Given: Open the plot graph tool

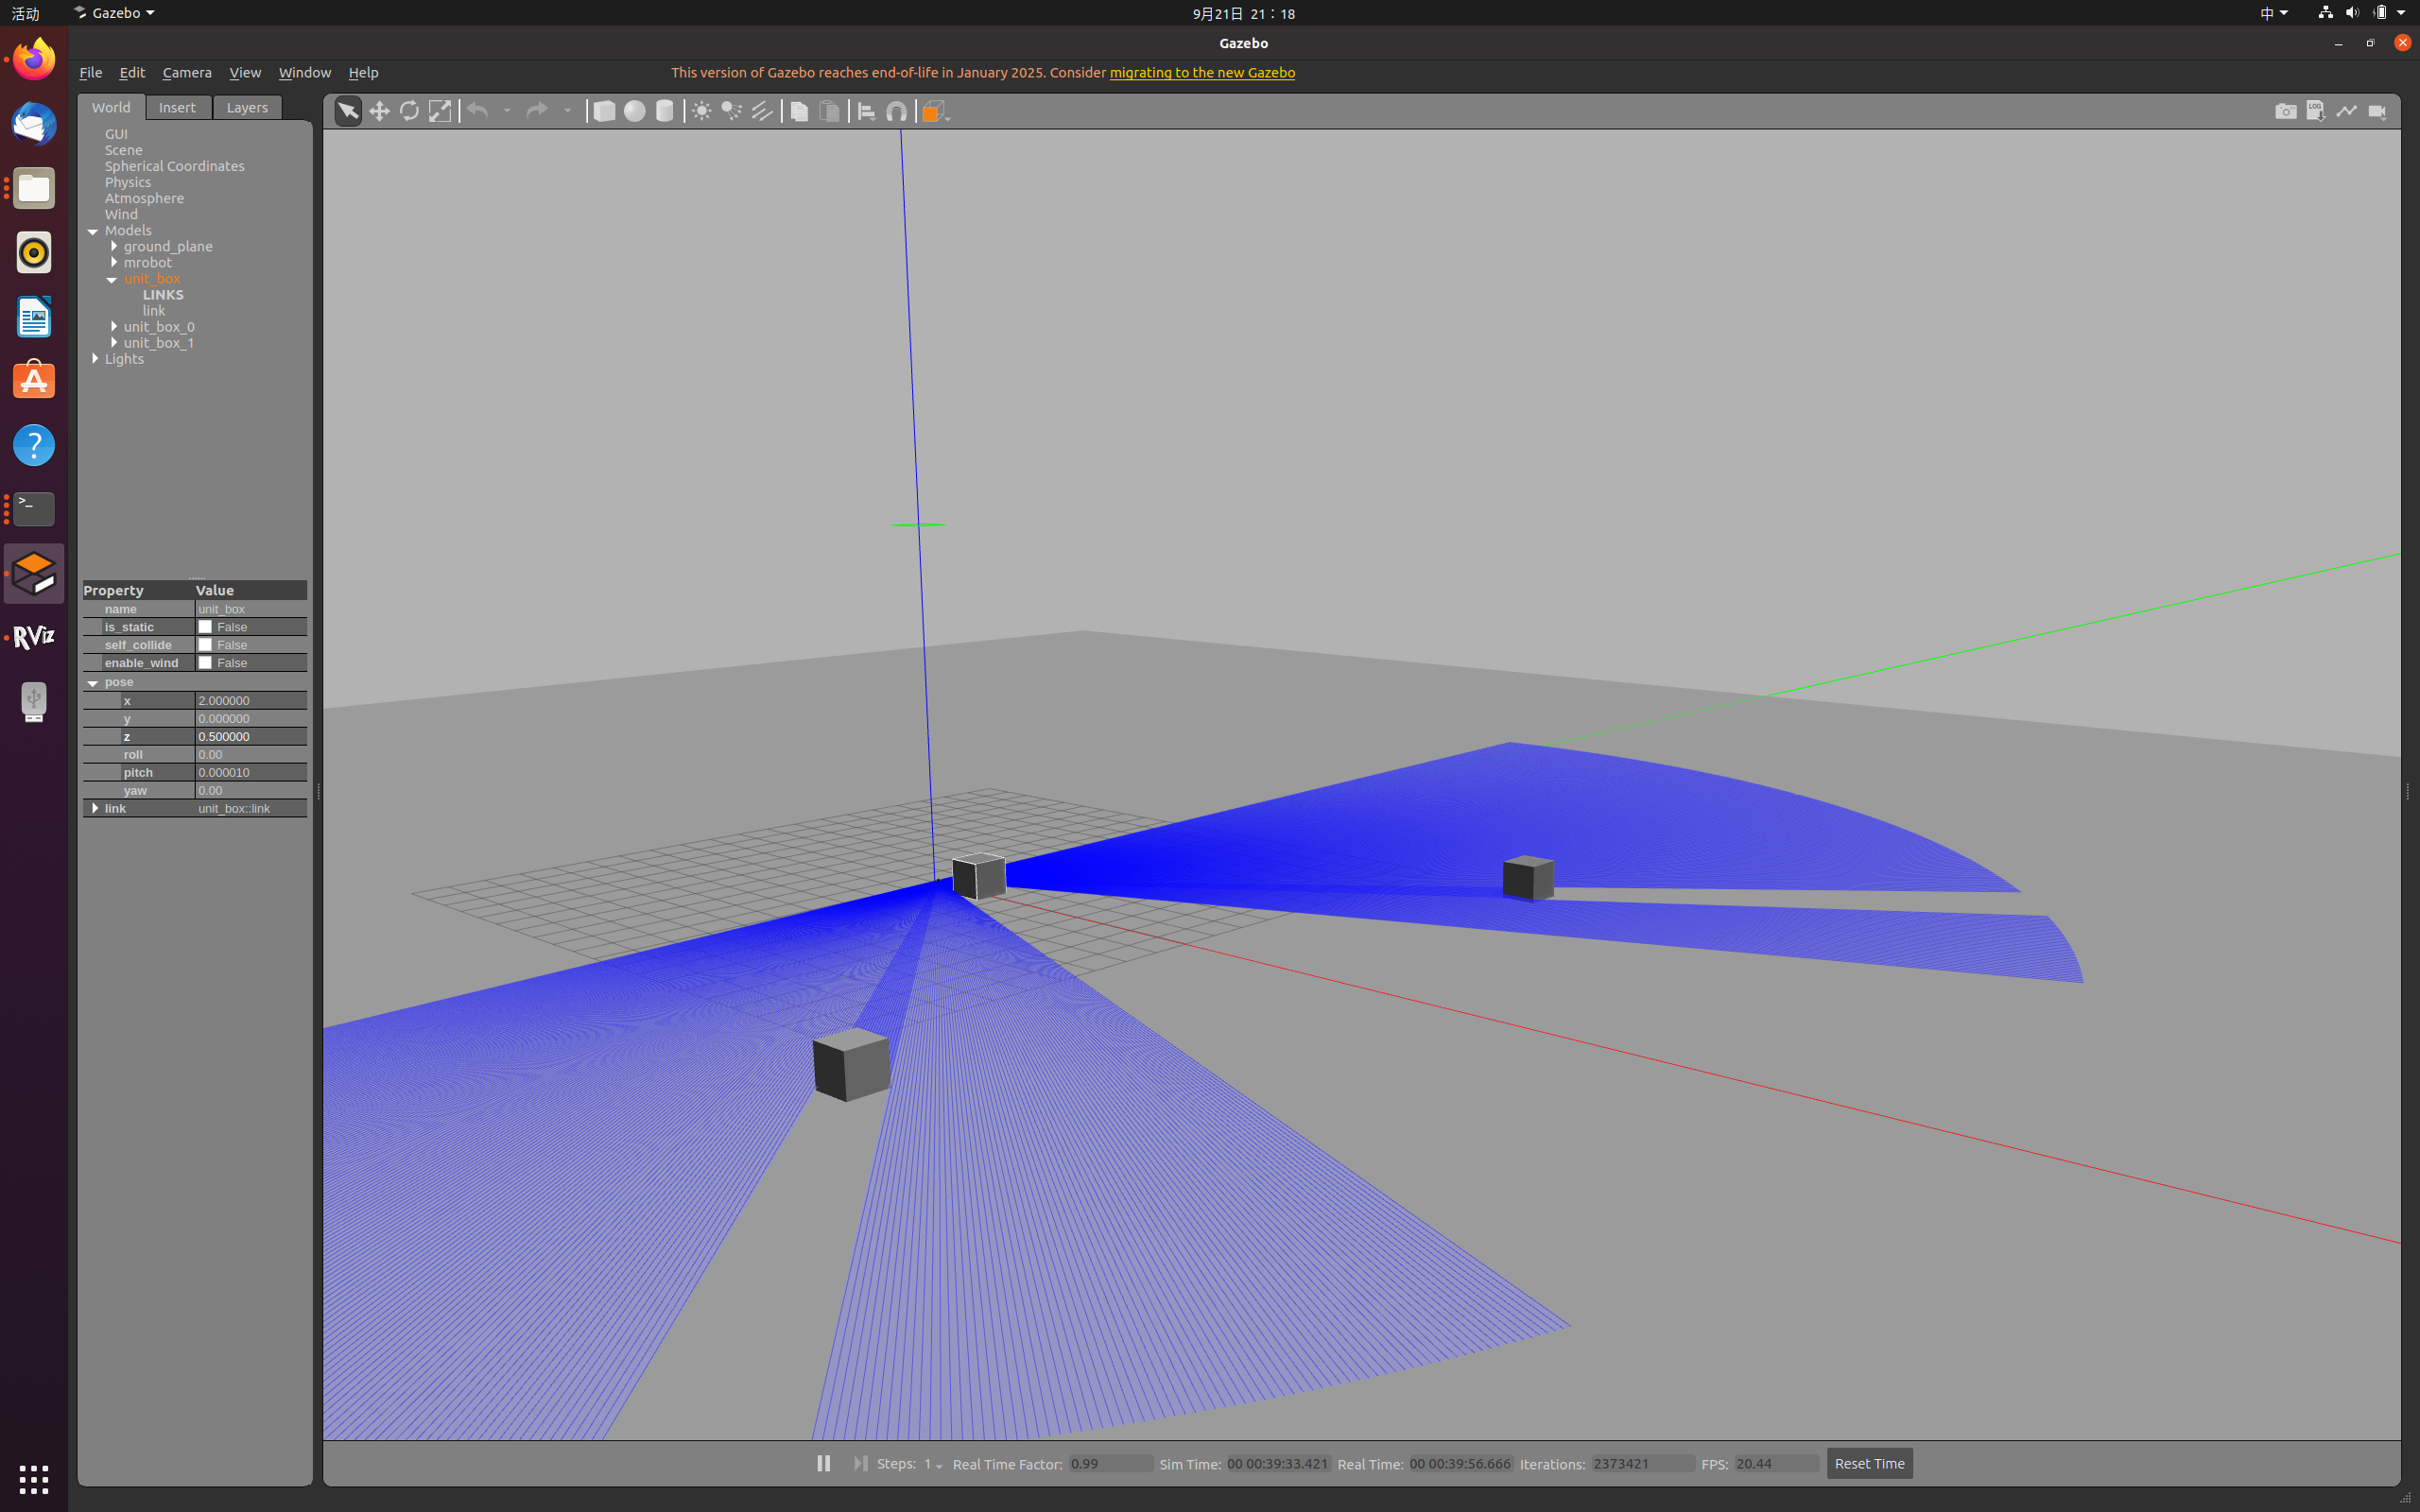Looking at the screenshot, I should click(2346, 110).
